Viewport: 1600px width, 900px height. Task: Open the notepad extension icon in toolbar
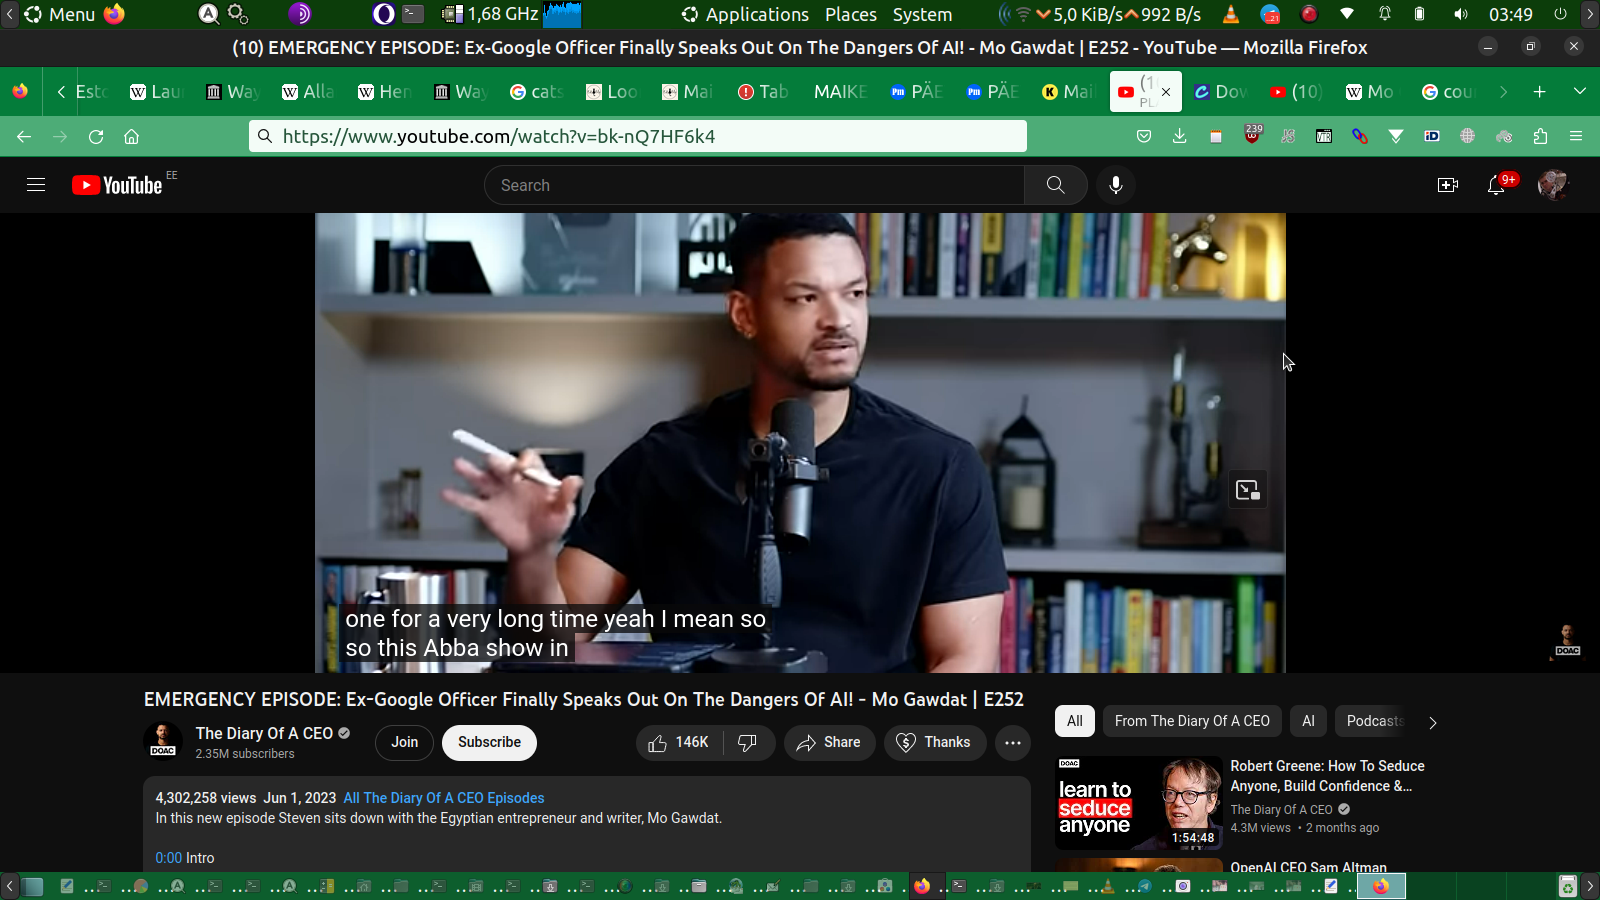point(1216,136)
